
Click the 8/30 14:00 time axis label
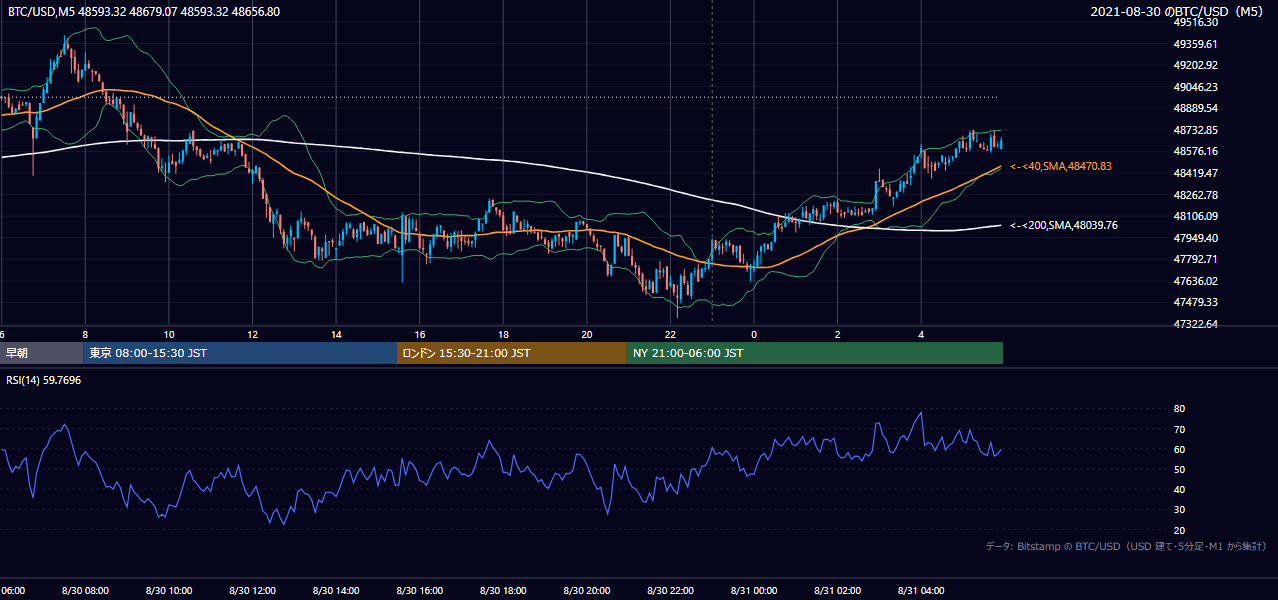pos(335,591)
